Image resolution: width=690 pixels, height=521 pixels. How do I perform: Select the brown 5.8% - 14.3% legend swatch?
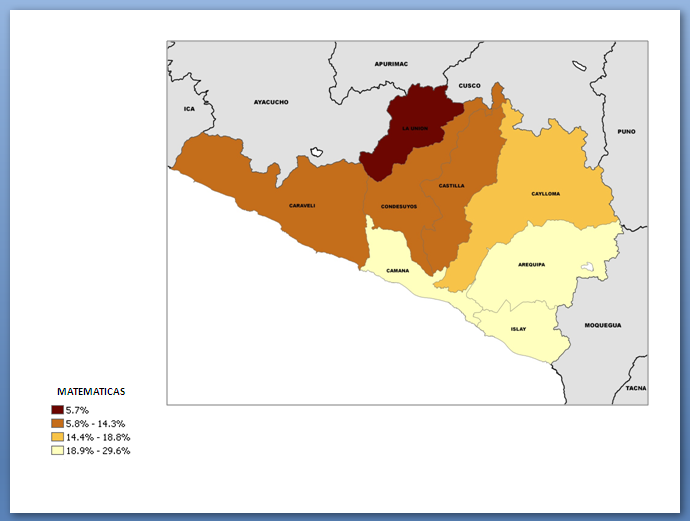click(57, 424)
